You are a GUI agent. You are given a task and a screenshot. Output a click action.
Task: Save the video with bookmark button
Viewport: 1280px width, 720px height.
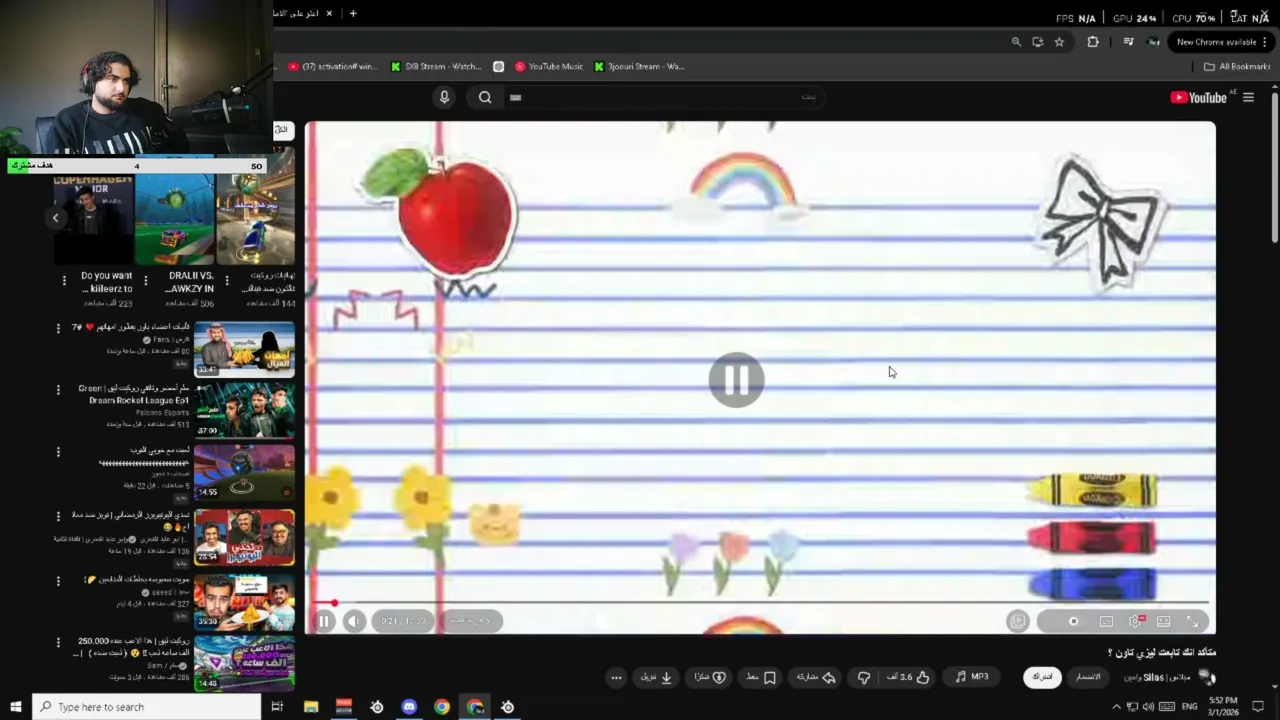coord(760,677)
